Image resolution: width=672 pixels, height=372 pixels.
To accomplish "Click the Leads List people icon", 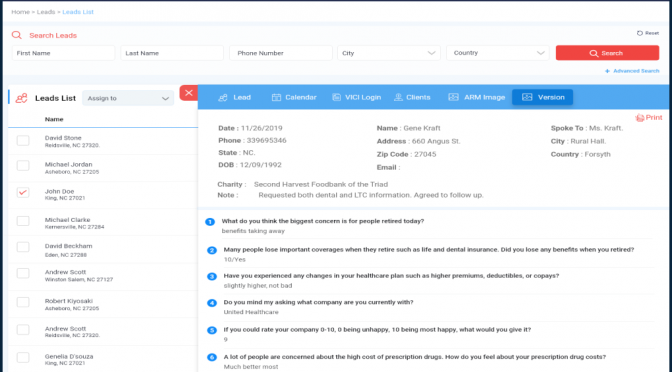I will (x=21, y=98).
